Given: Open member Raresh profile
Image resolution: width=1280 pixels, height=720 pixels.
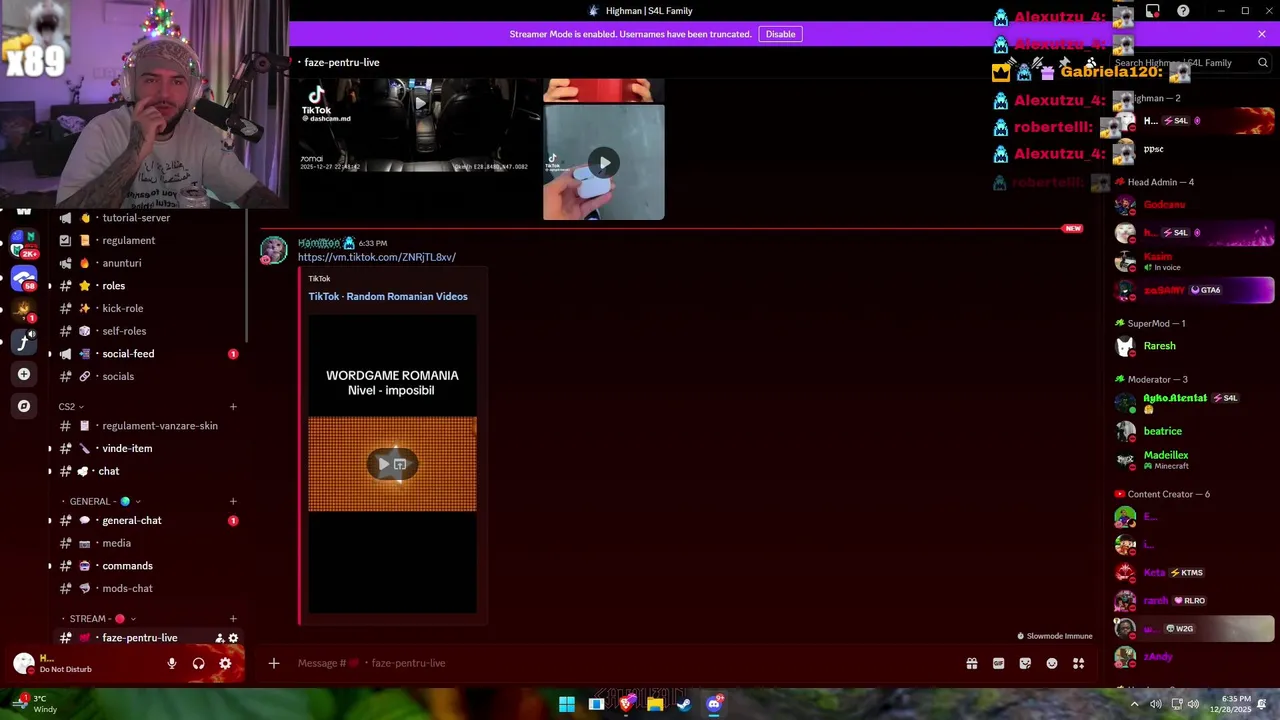Looking at the screenshot, I should pyautogui.click(x=1159, y=346).
